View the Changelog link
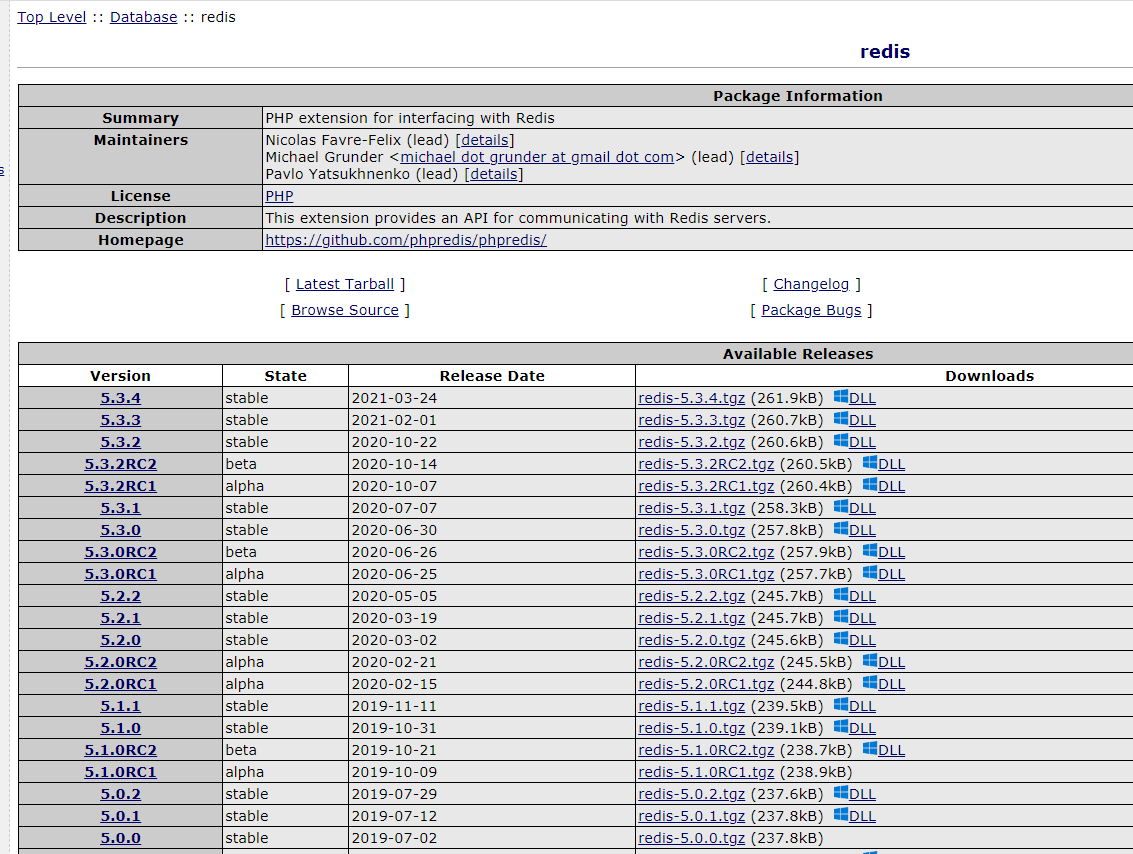 tap(811, 284)
